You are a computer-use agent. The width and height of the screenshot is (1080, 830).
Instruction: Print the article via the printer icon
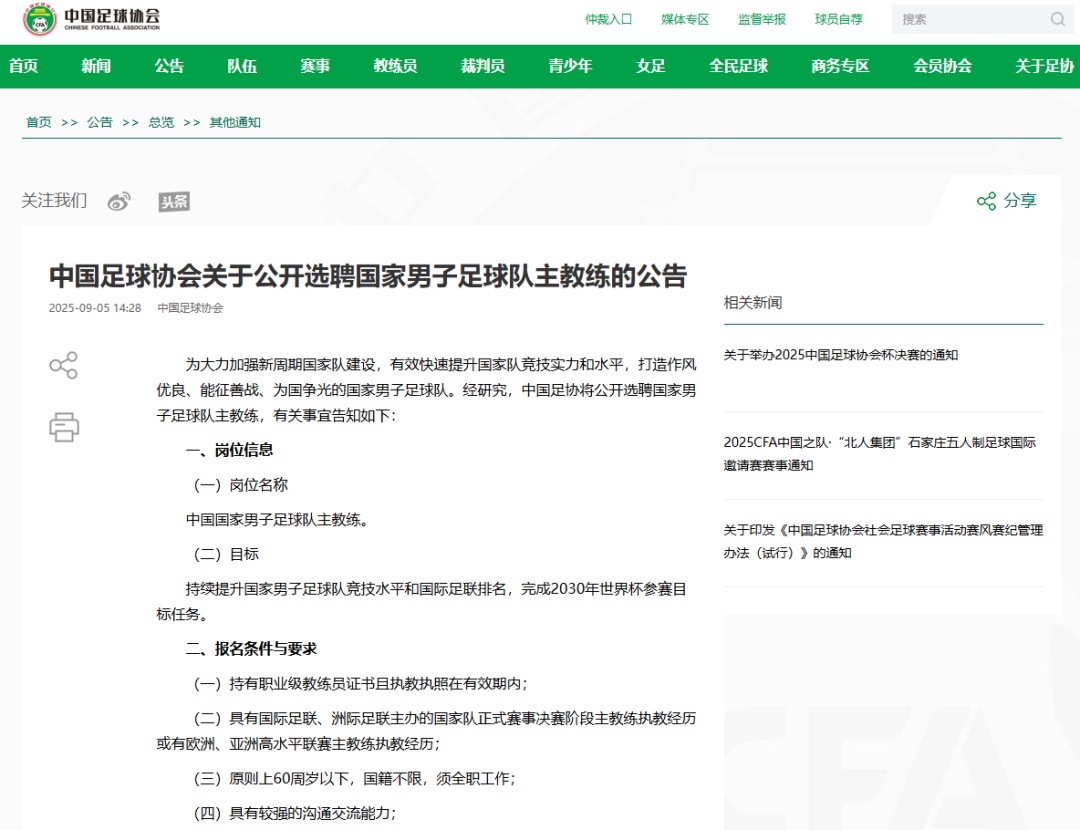(64, 428)
